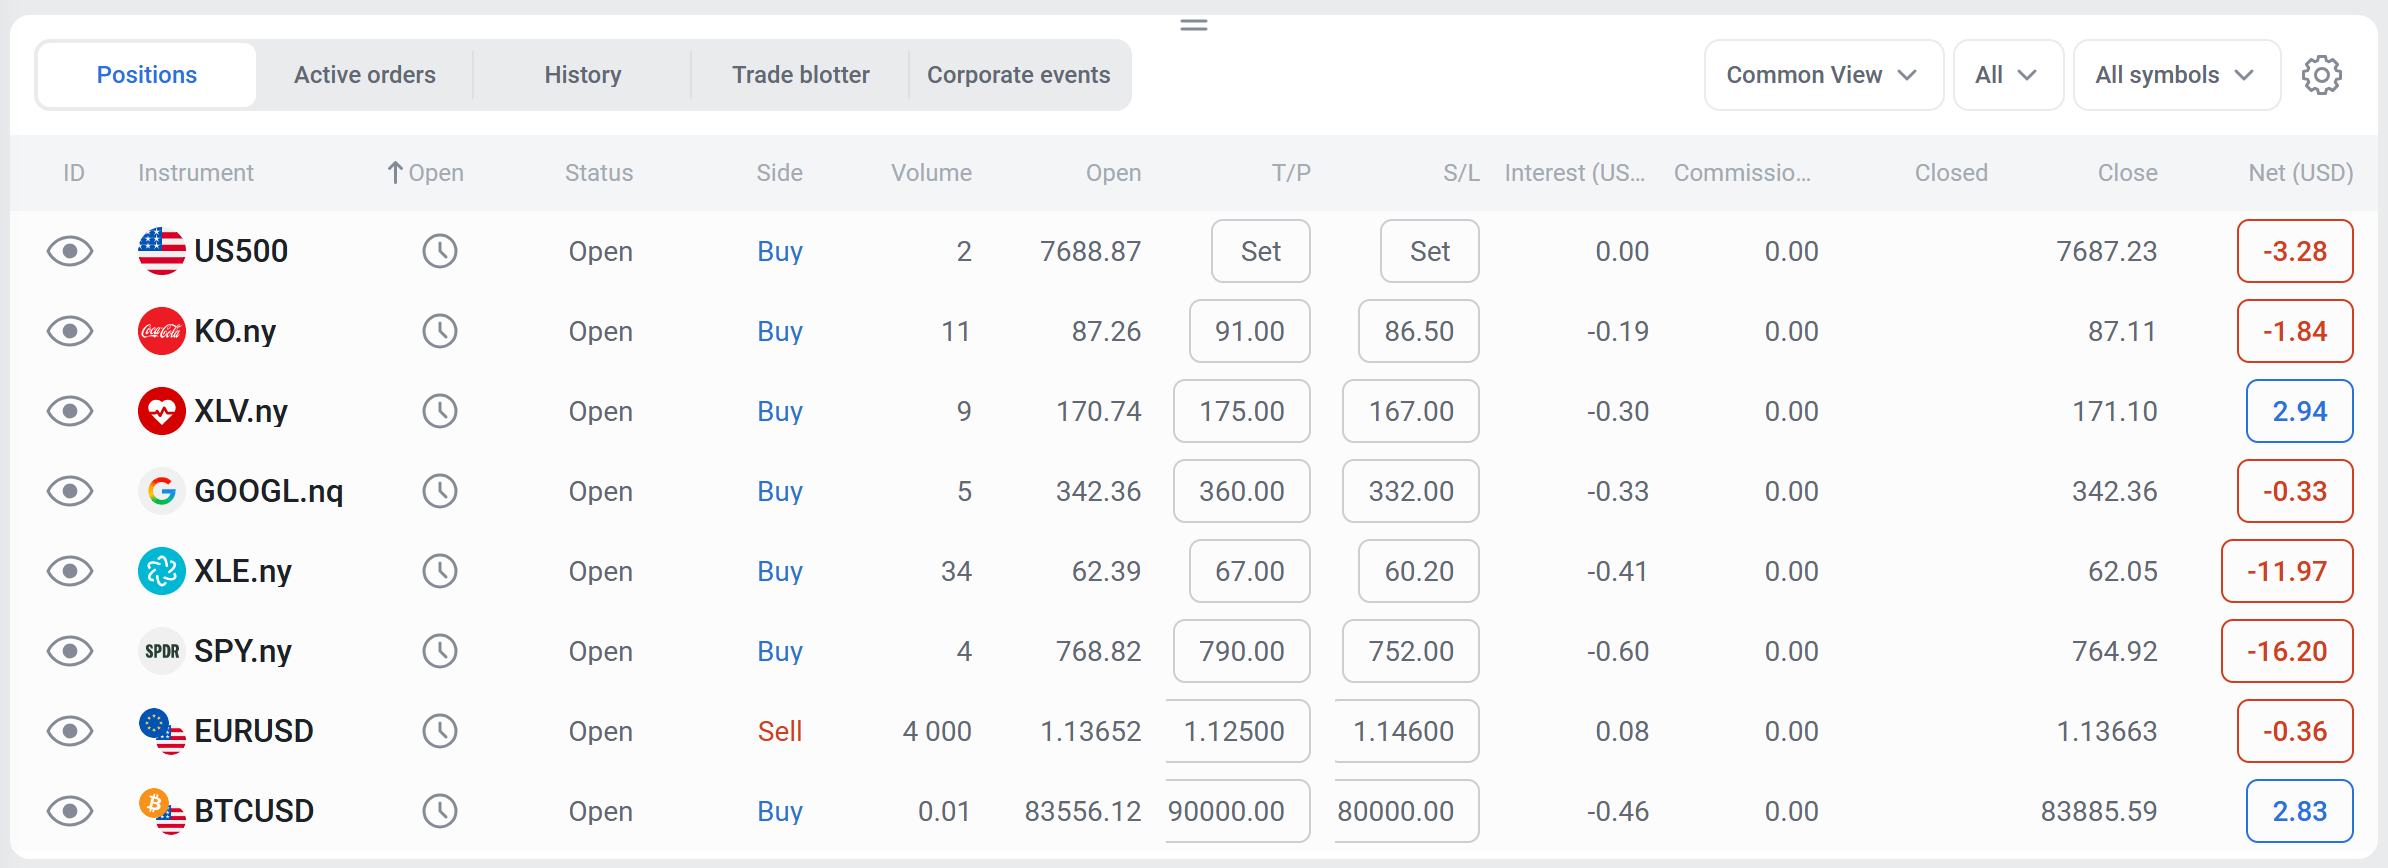Sort by the Open time column header

coord(425,173)
